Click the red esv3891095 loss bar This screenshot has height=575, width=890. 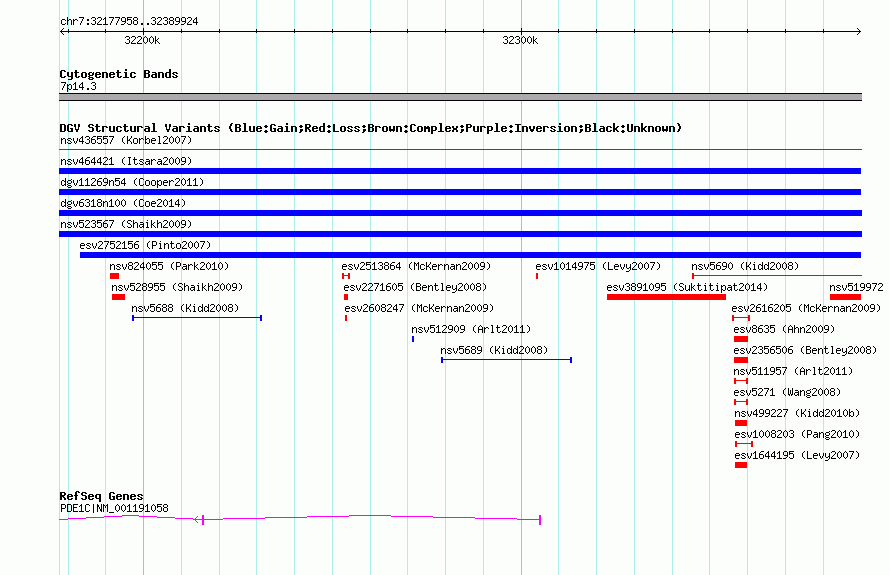[666, 297]
